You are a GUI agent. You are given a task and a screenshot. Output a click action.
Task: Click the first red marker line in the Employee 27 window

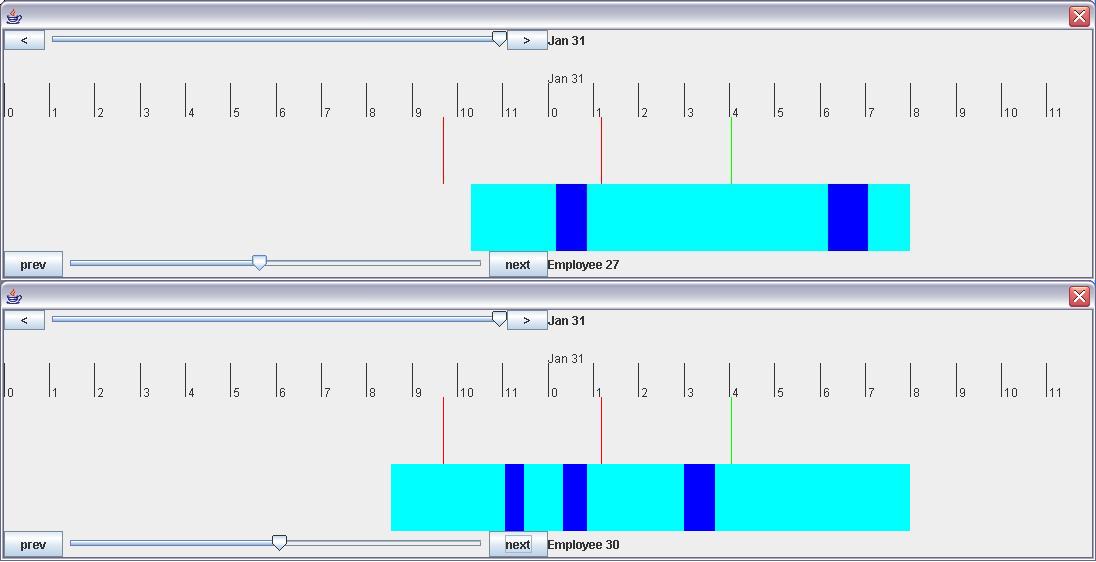click(443, 150)
